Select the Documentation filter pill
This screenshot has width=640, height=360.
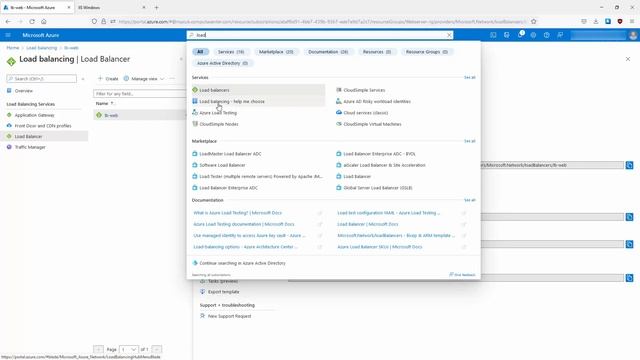[x=328, y=52]
